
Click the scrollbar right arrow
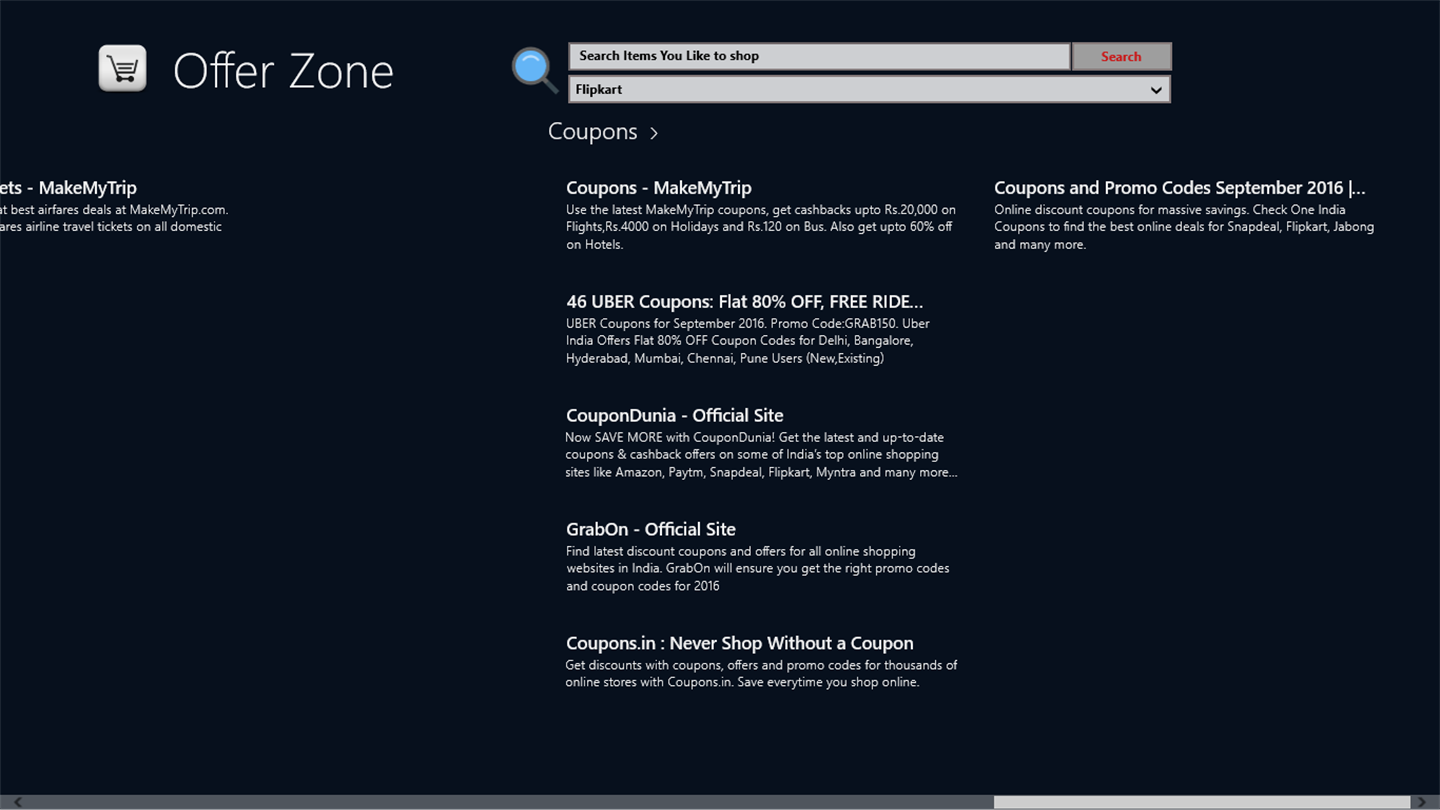(x=1422, y=802)
